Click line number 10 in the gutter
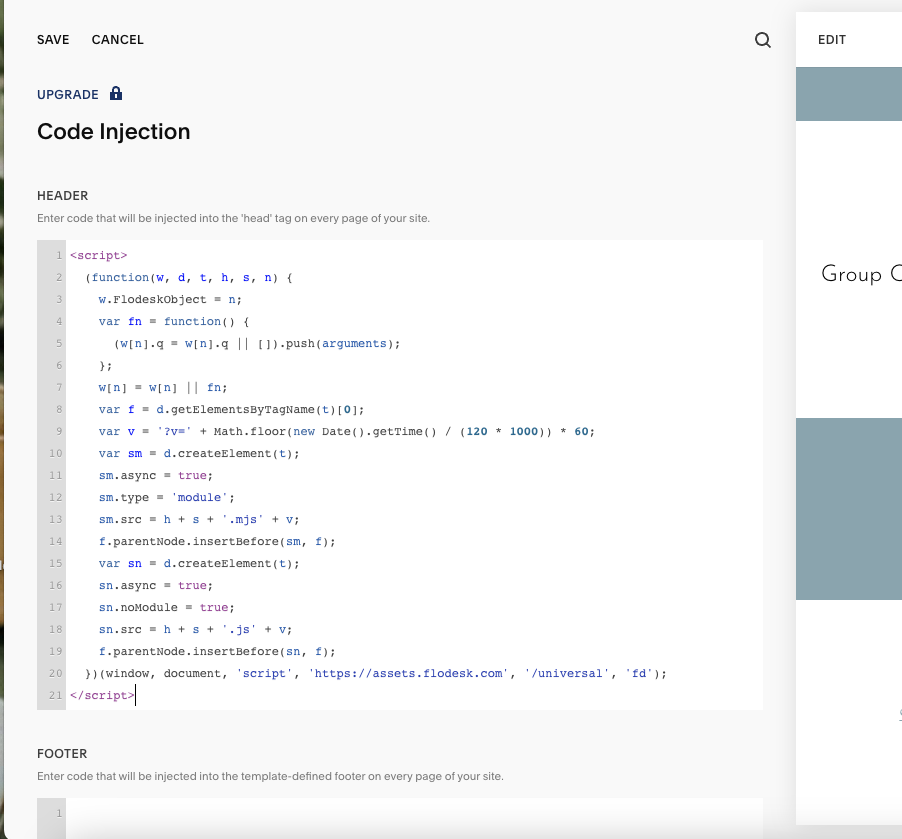The height and width of the screenshot is (839, 902). tap(54, 453)
